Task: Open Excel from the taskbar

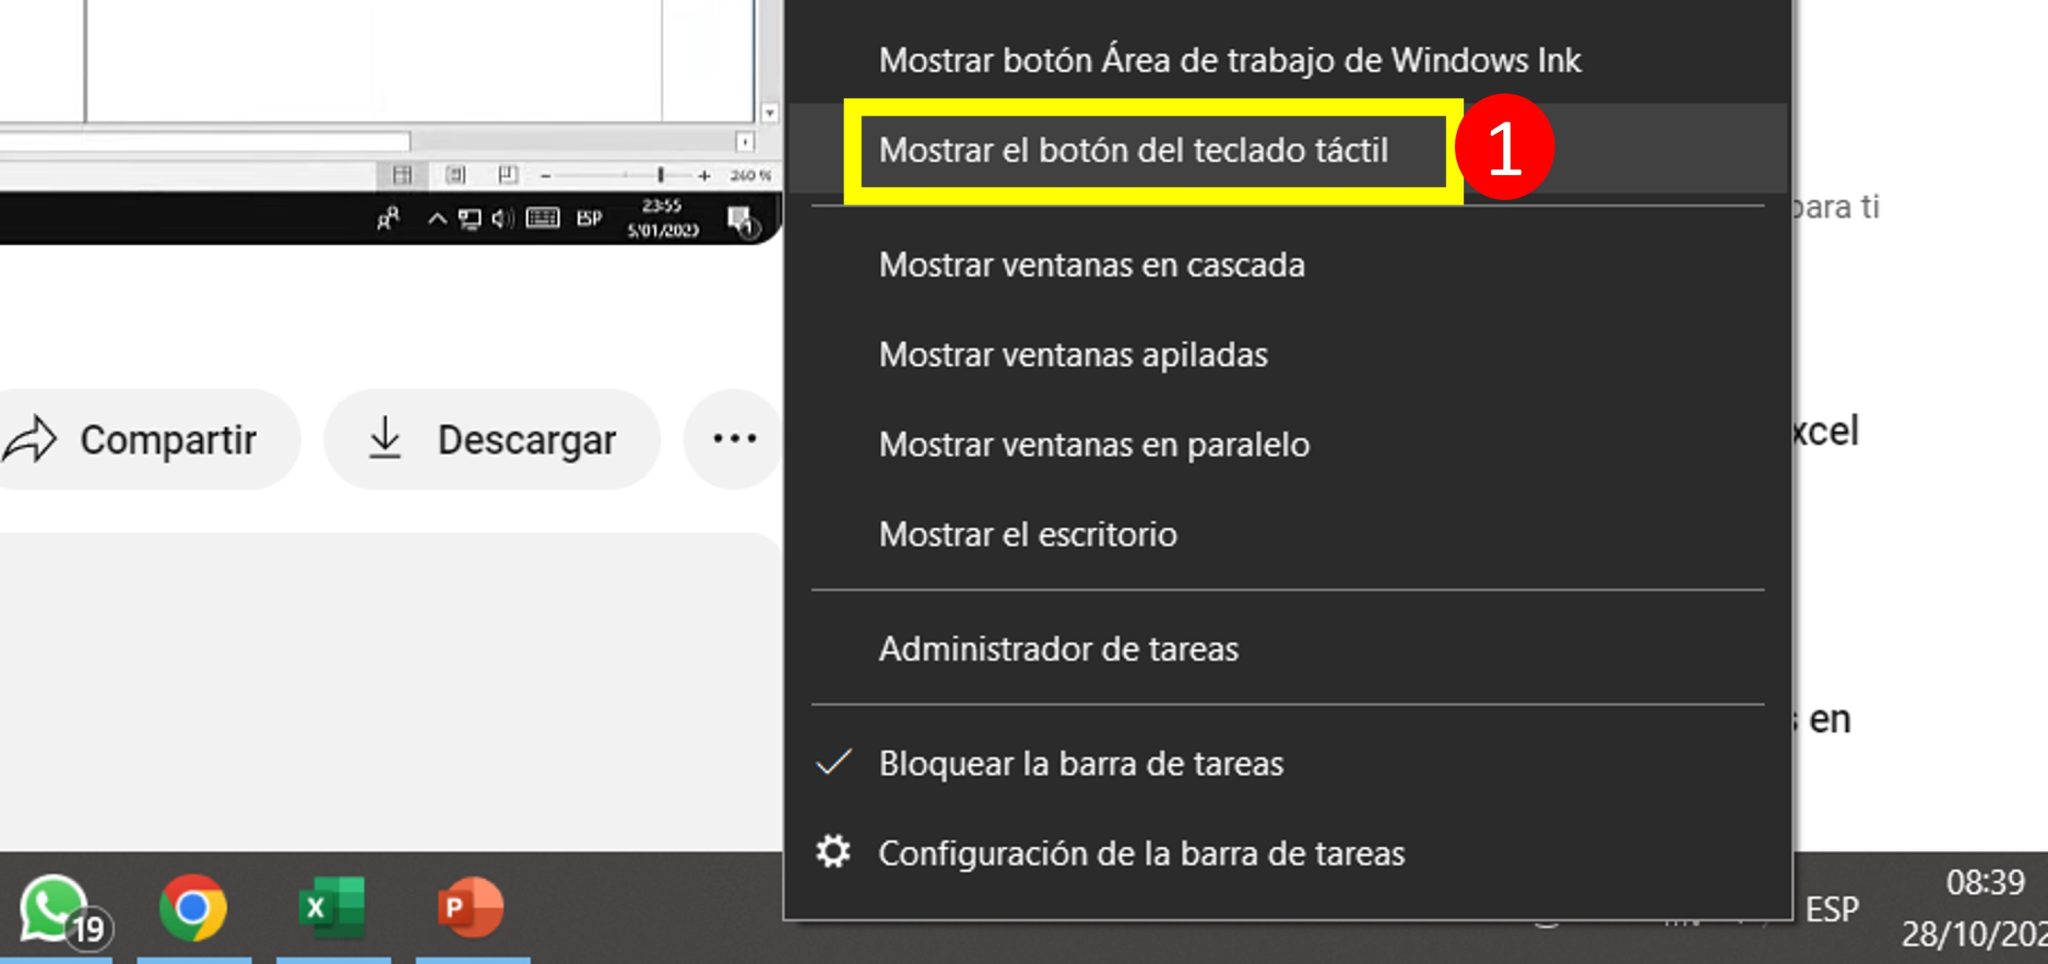Action: [x=330, y=906]
